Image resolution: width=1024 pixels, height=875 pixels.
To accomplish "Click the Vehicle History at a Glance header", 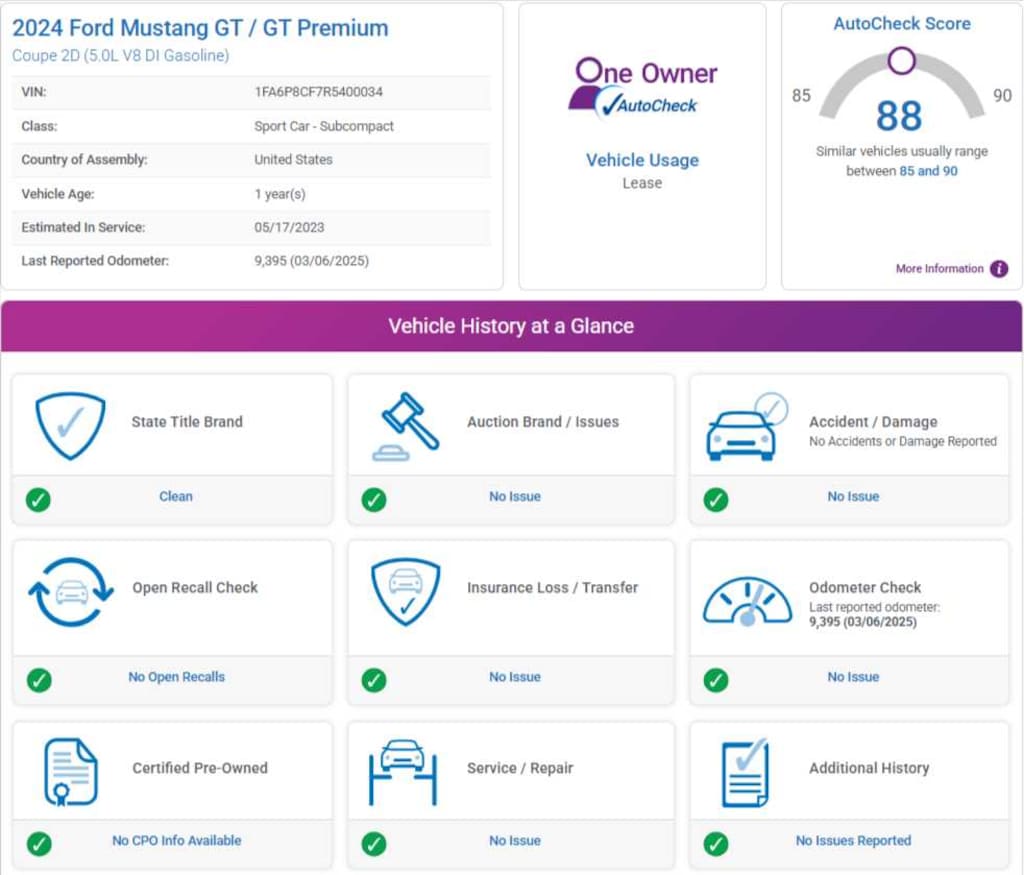I will pyautogui.click(x=511, y=326).
